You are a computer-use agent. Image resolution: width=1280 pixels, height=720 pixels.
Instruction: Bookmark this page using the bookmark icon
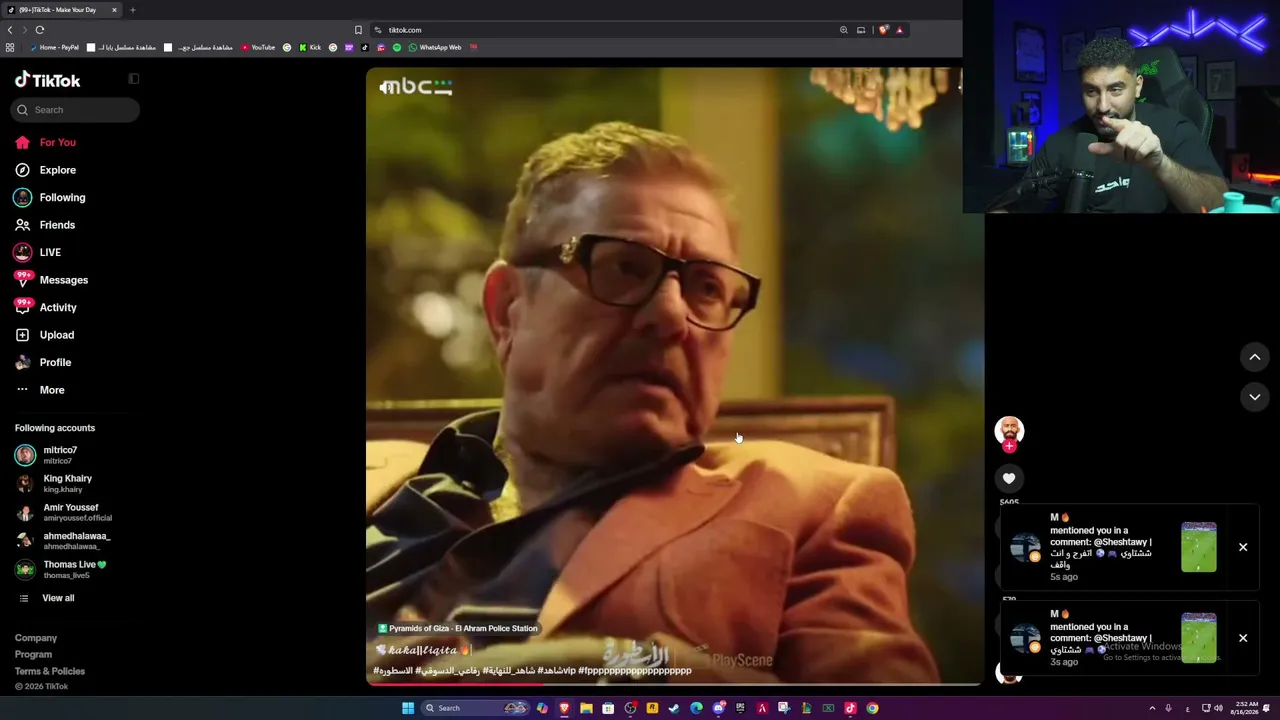pyautogui.click(x=358, y=30)
